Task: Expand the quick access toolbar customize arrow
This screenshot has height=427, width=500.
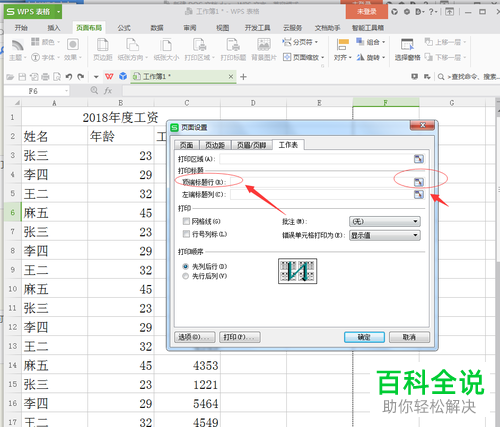Action: [x=96, y=77]
